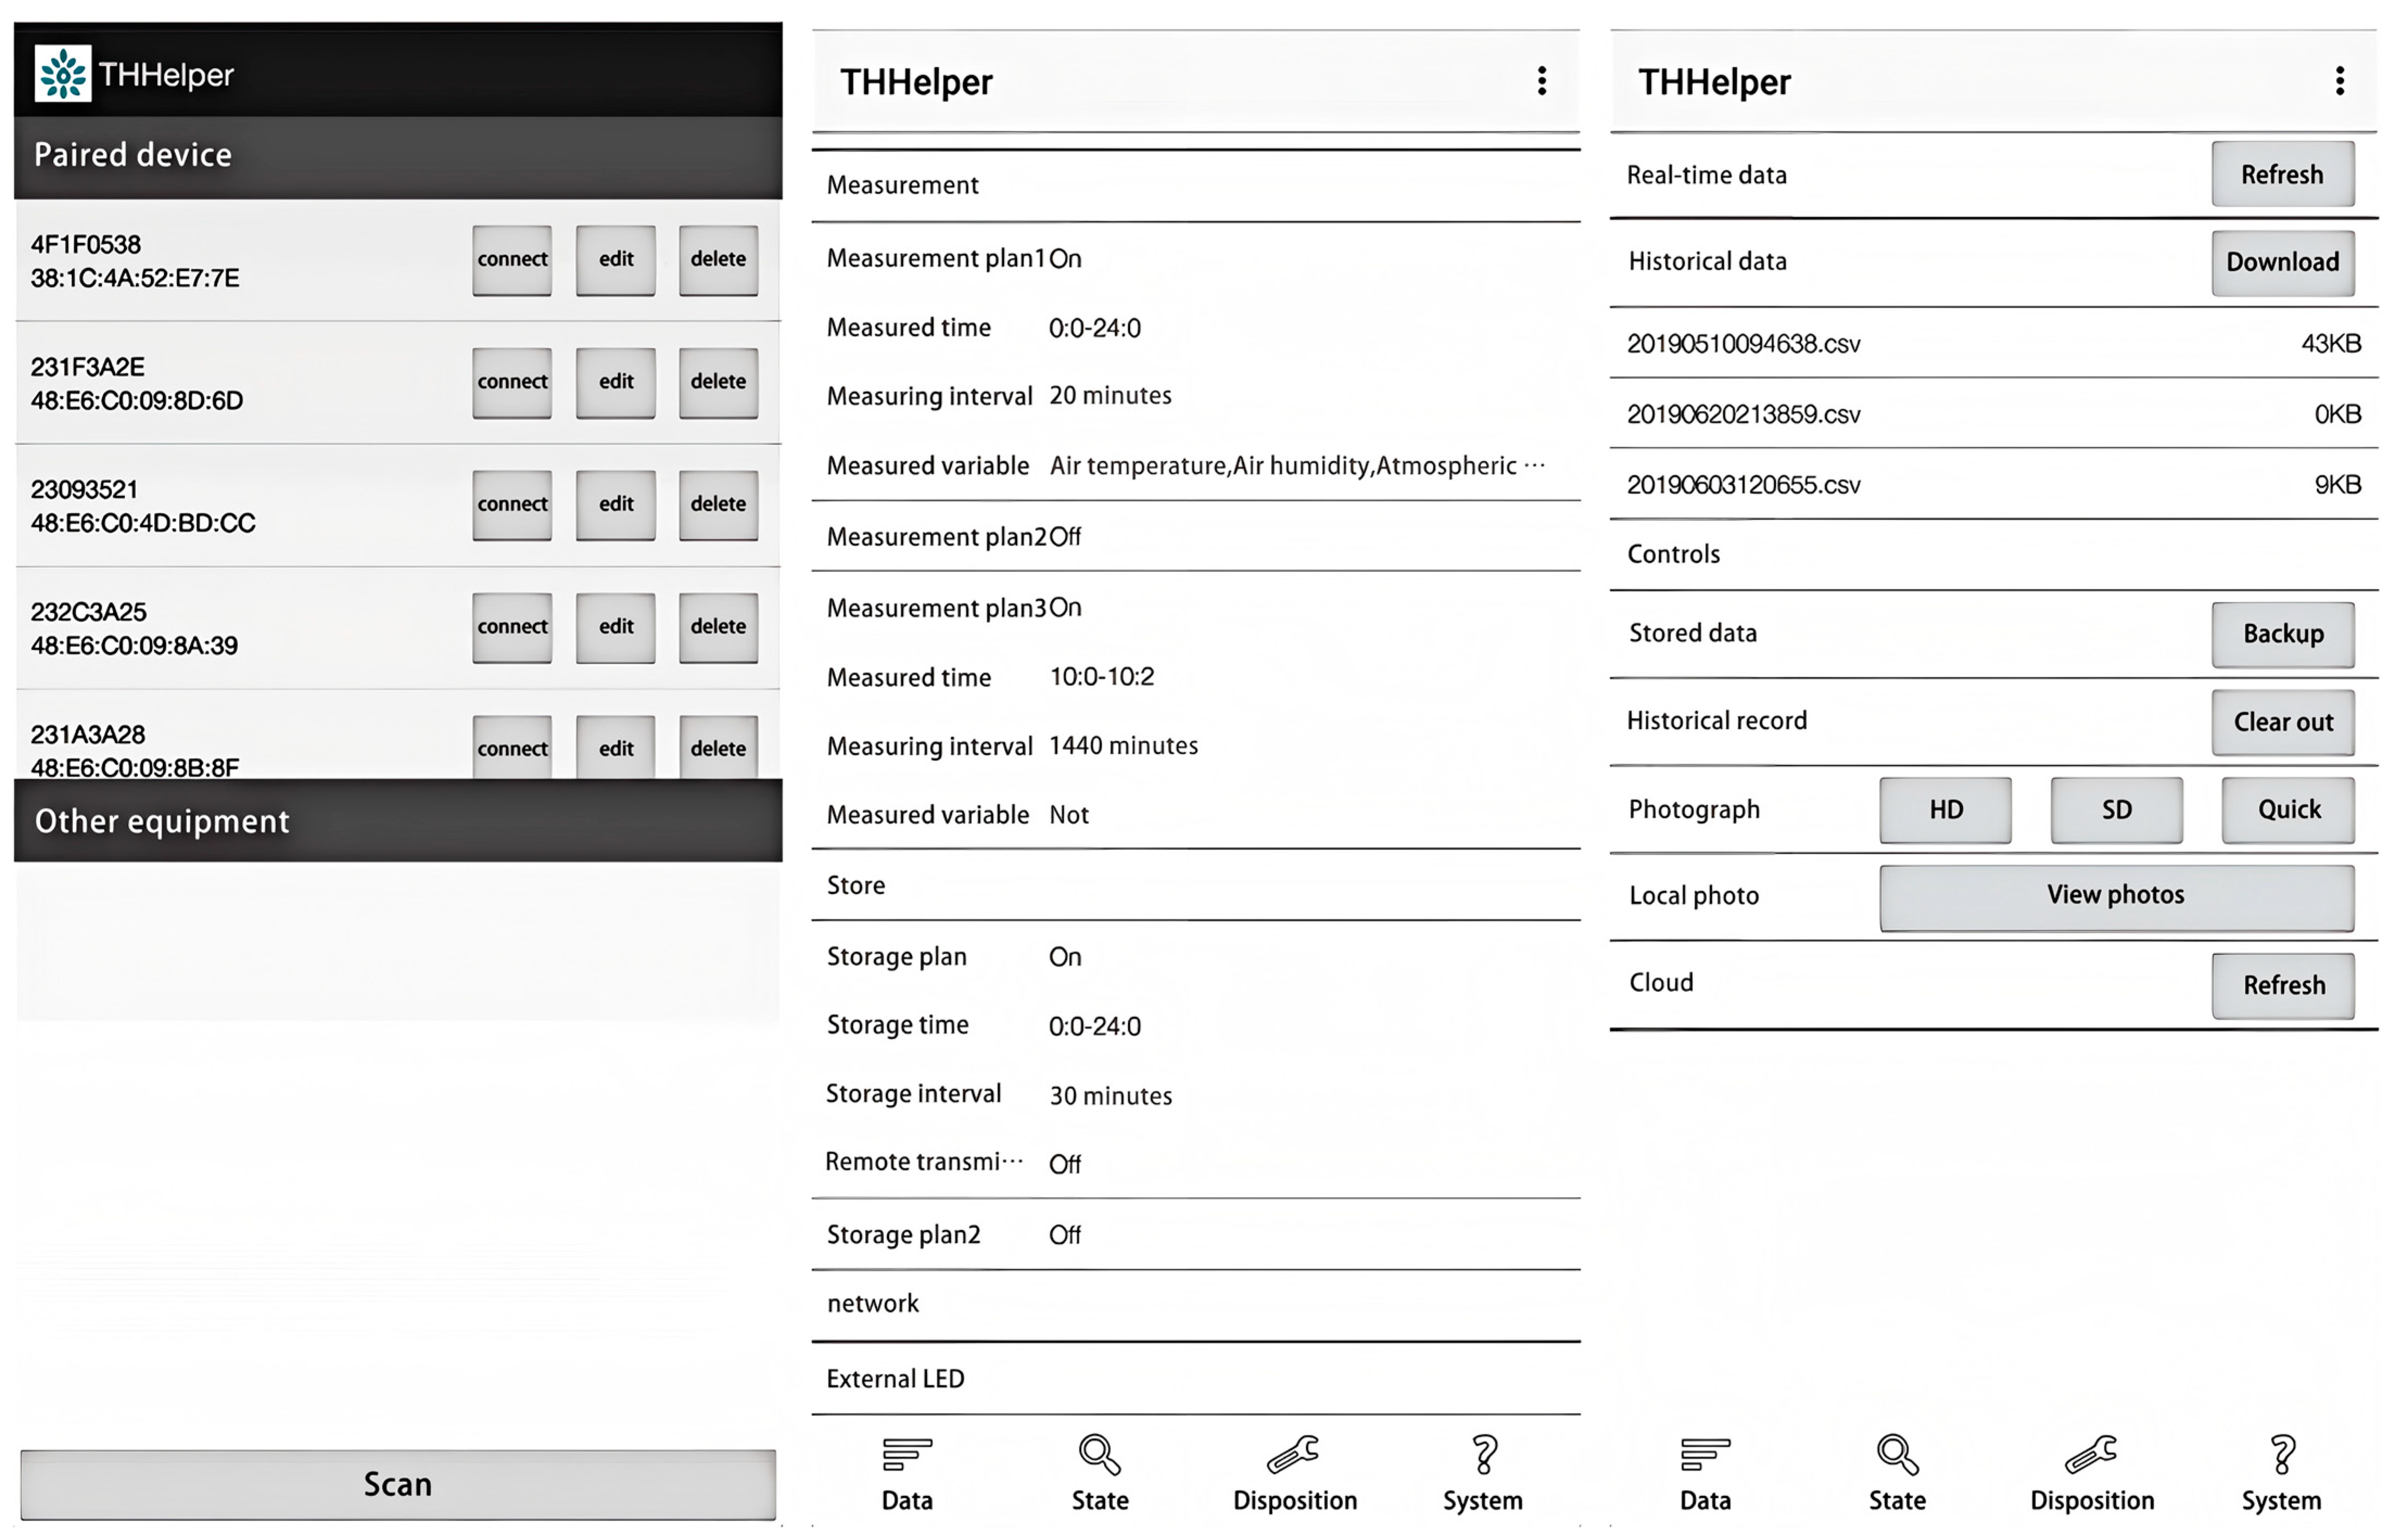Viewport: 2401px width, 1540px height.
Task: Delete device 4F1F0538
Action: click(720, 261)
